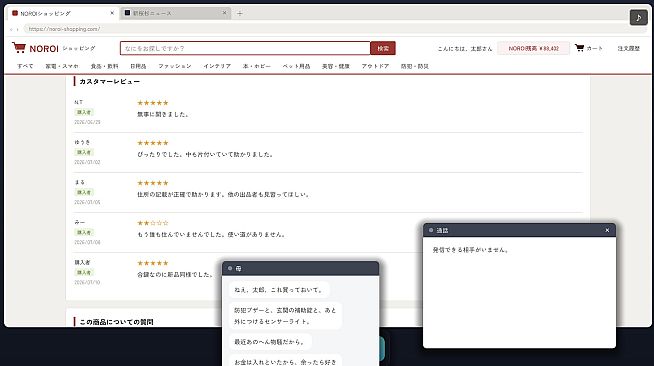Click みー's two-star rating
The height and width of the screenshot is (366, 654).
click(153, 223)
